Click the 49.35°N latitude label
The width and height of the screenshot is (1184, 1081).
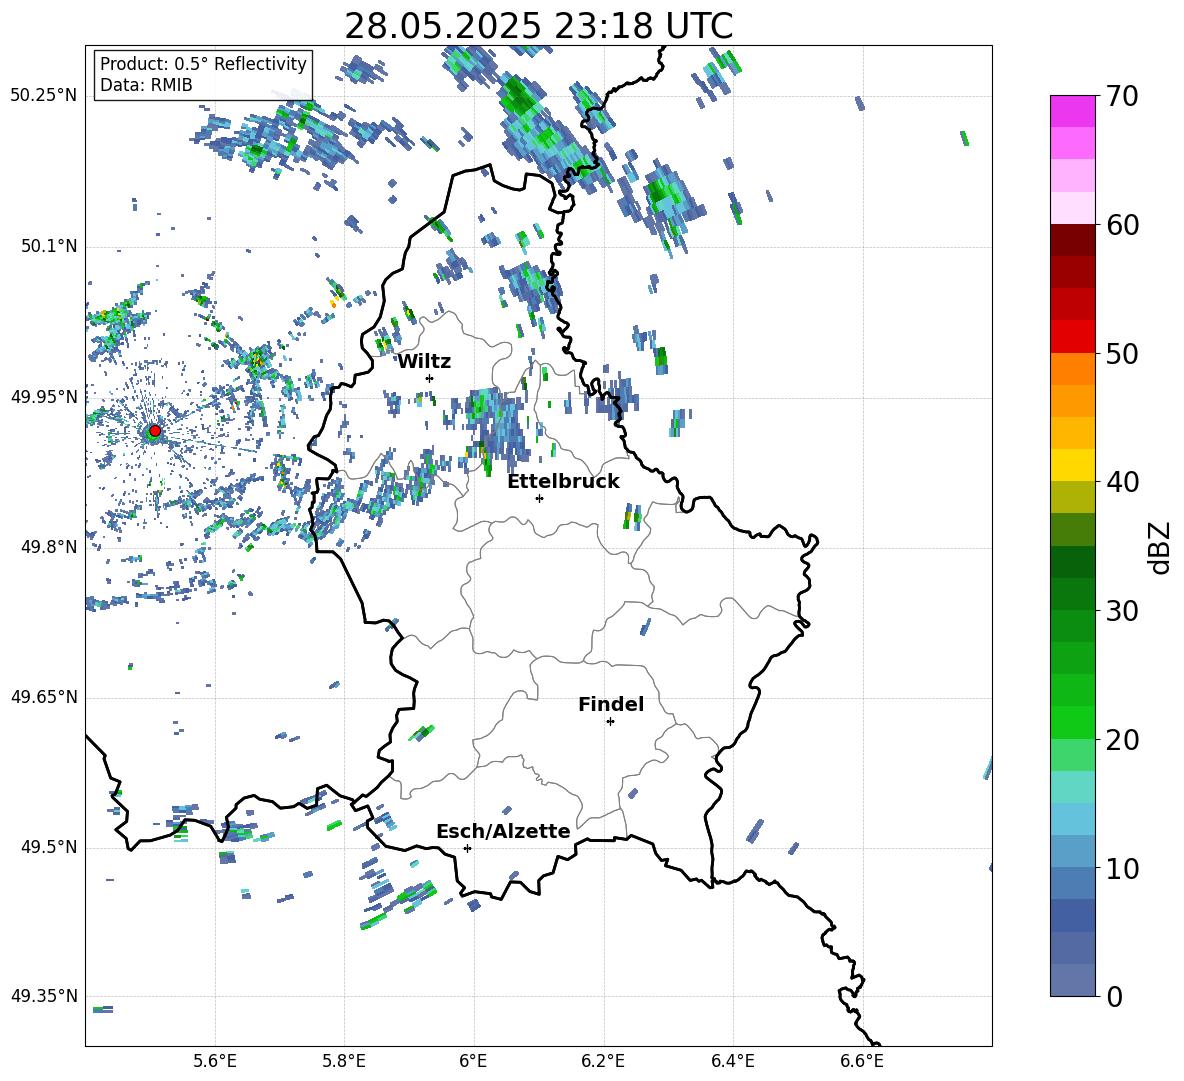[x=44, y=996]
